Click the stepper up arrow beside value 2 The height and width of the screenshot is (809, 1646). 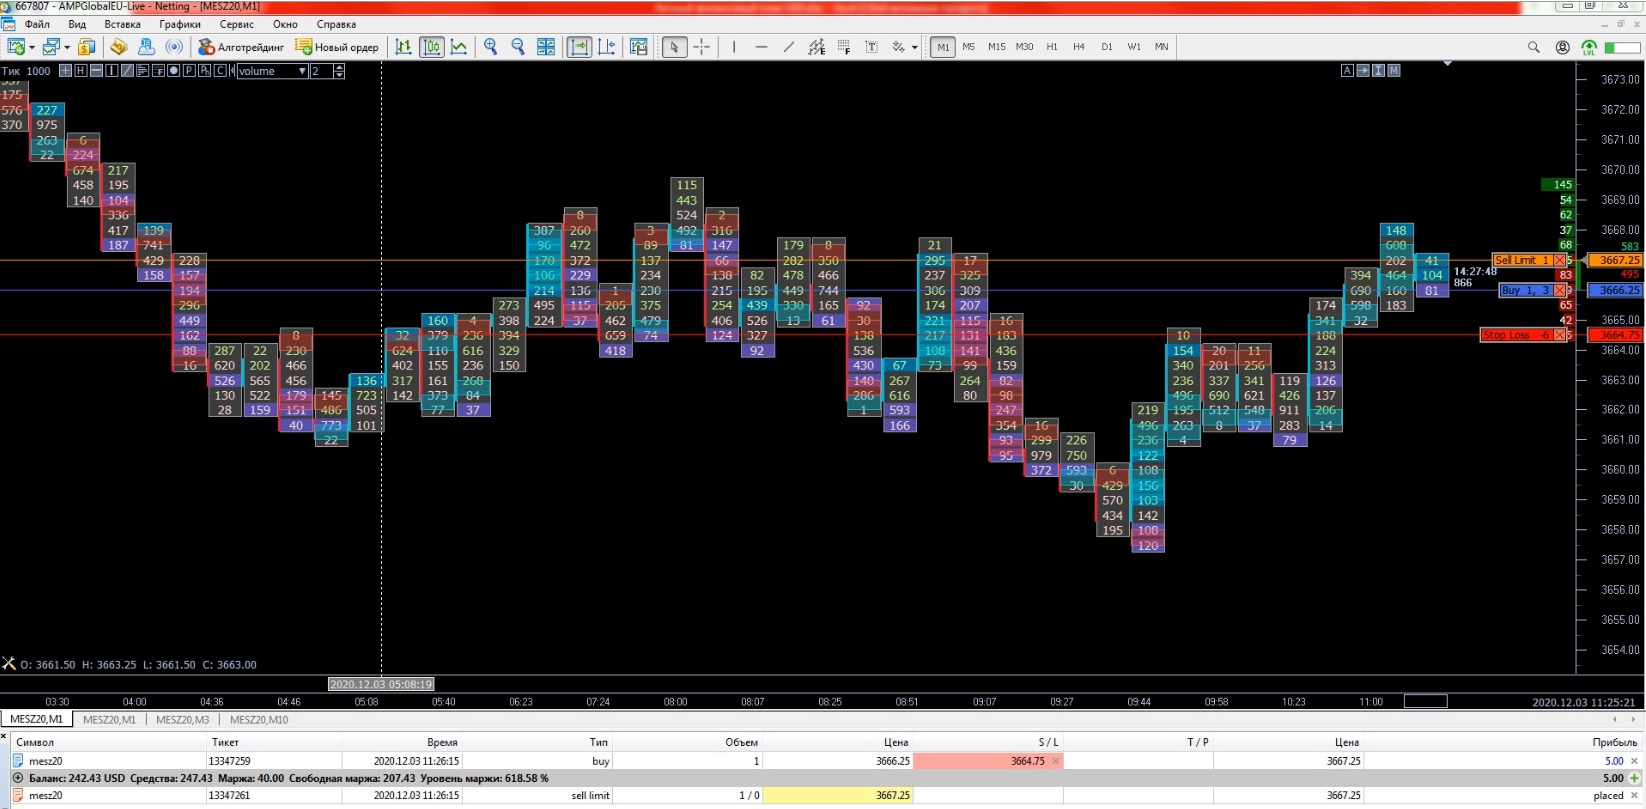click(x=339, y=68)
